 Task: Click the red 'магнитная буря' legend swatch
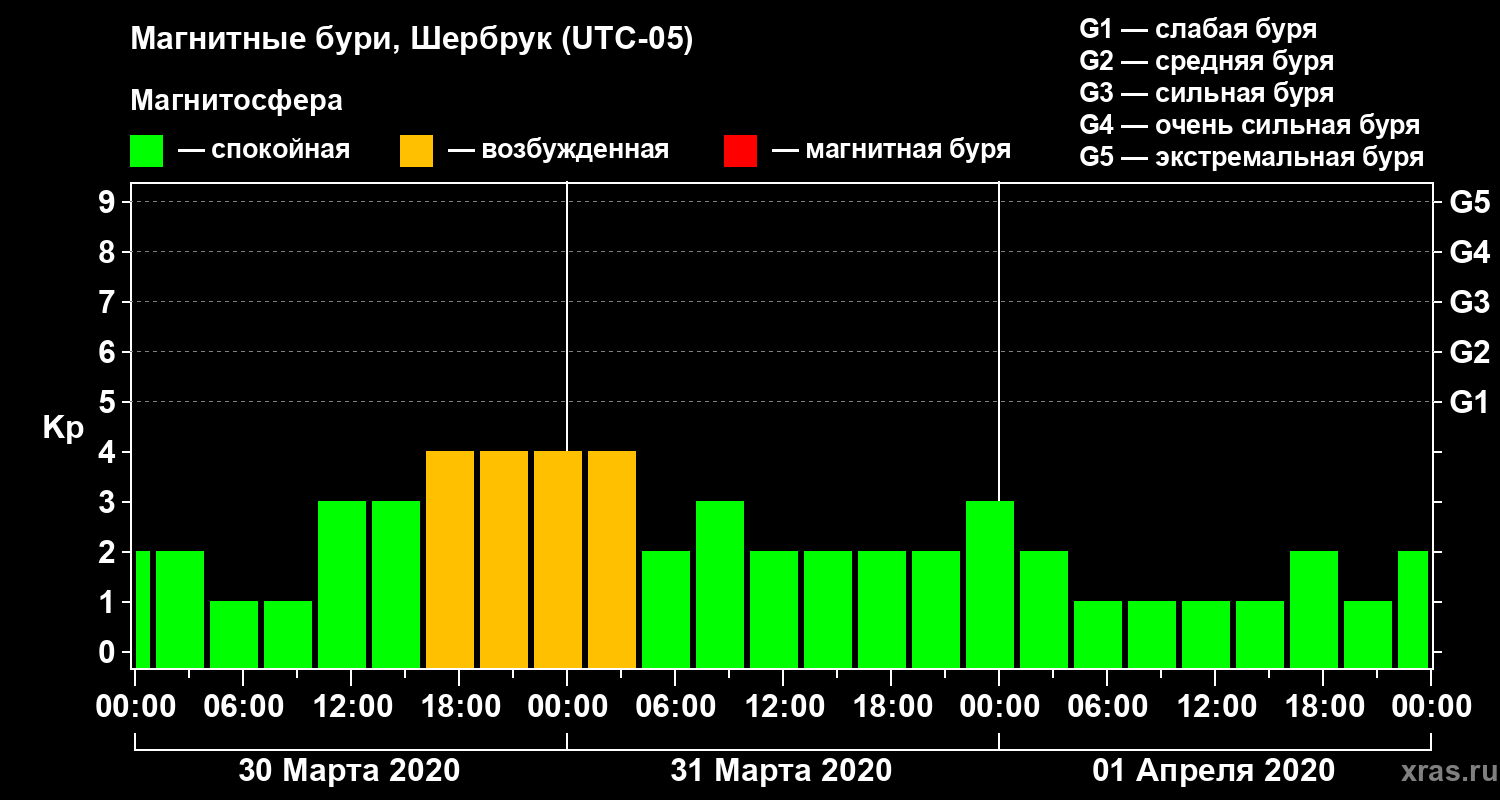pos(740,151)
